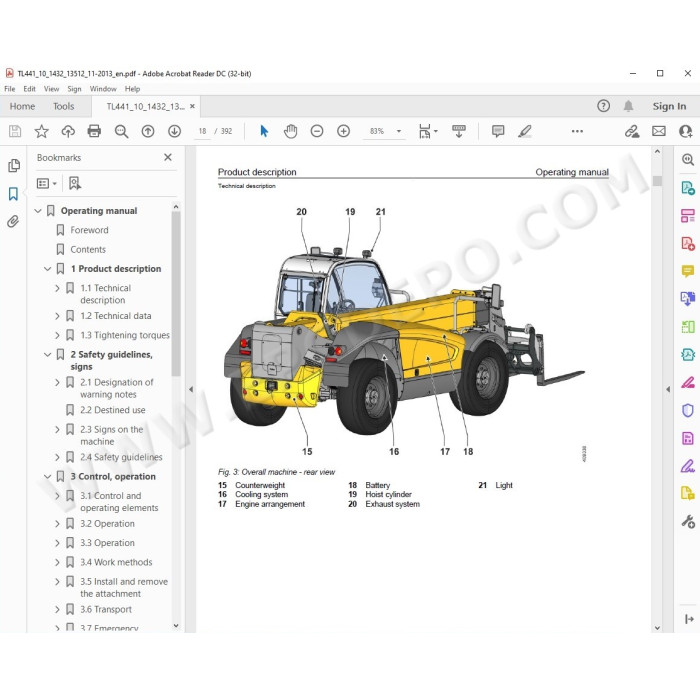700x700 pixels.
Task: Open bookmarks options dropdown
Action: tap(47, 183)
